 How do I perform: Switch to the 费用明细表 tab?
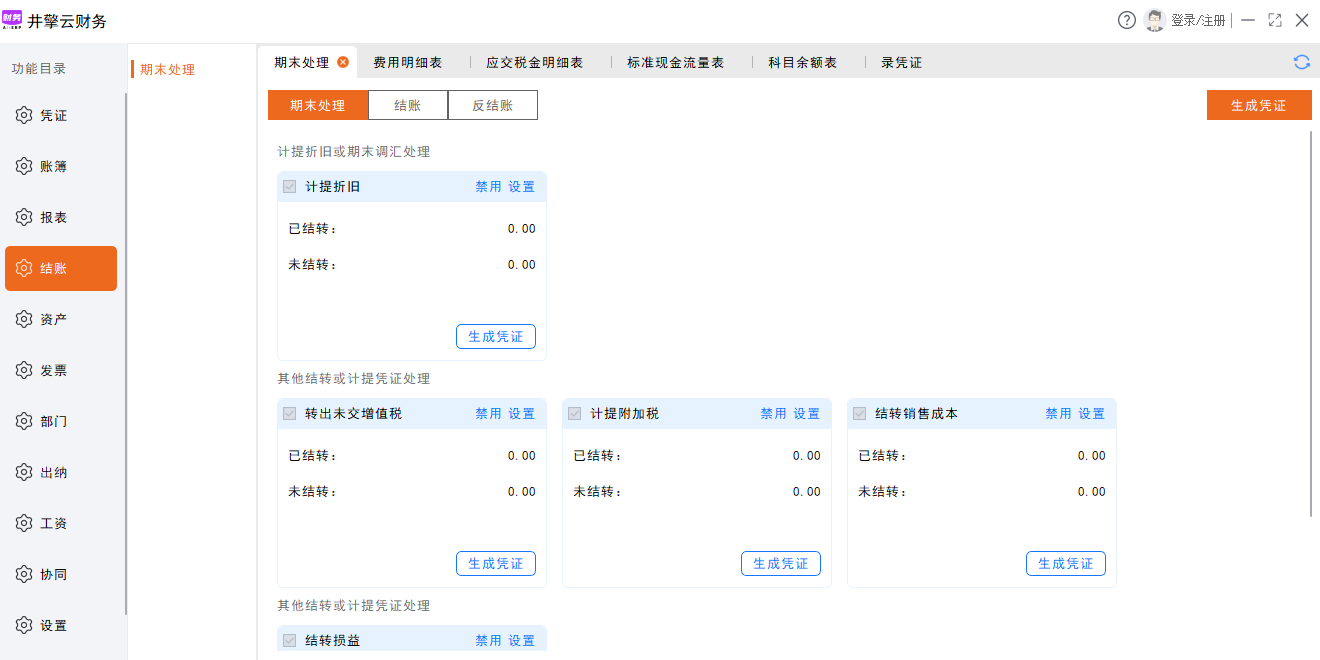407,63
